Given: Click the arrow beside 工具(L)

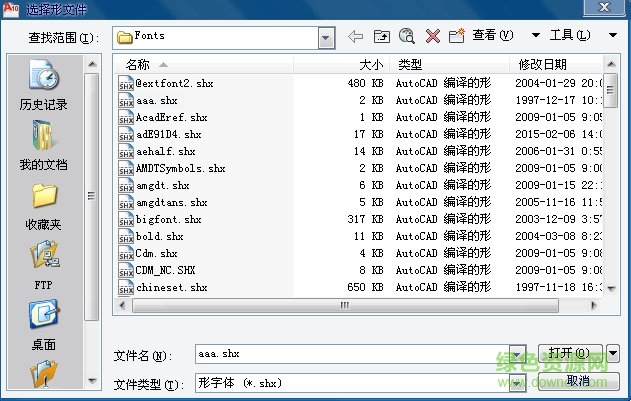Looking at the screenshot, I should tap(612, 35).
